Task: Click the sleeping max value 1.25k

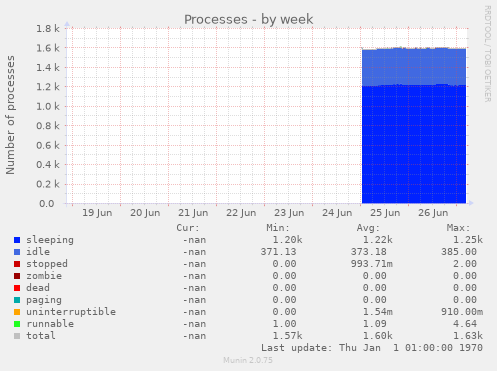Action: [x=468, y=240]
